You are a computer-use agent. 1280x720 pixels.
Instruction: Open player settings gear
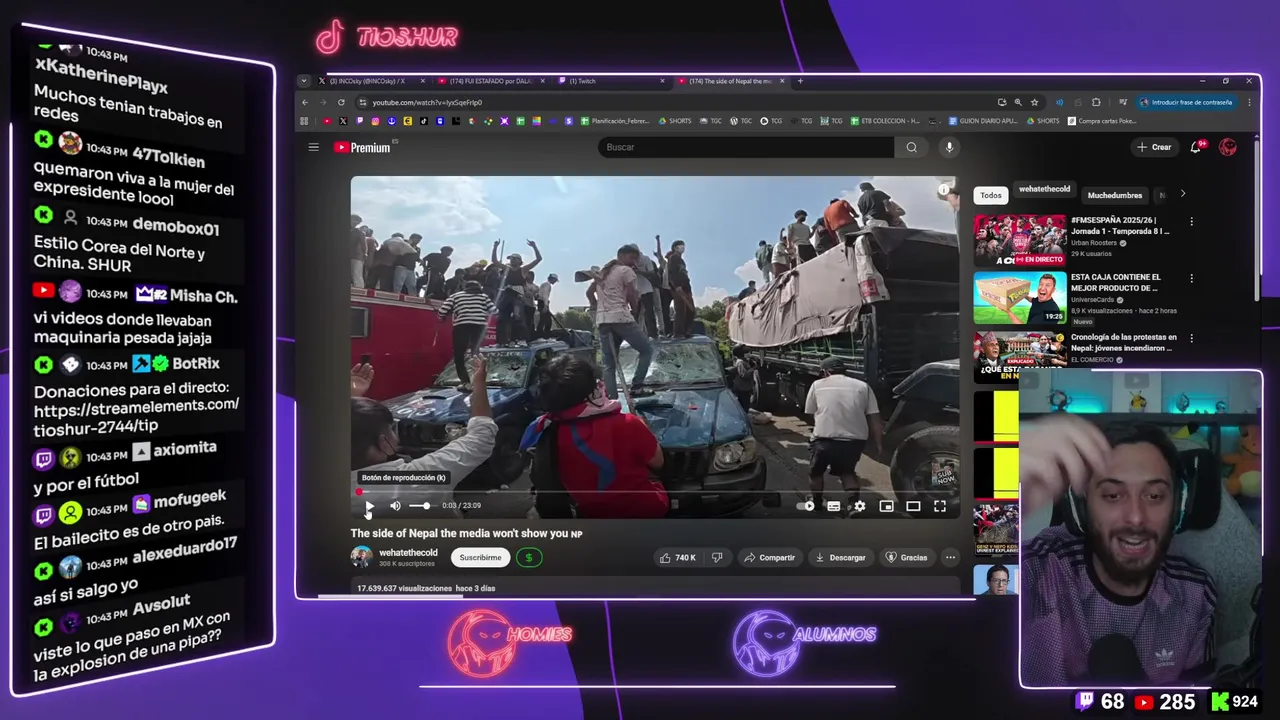click(x=859, y=506)
